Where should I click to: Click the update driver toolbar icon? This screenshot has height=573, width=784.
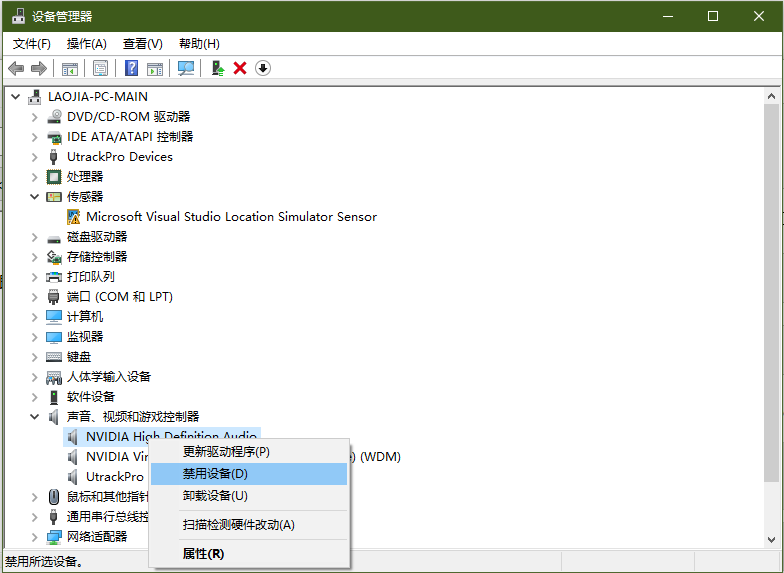218,68
